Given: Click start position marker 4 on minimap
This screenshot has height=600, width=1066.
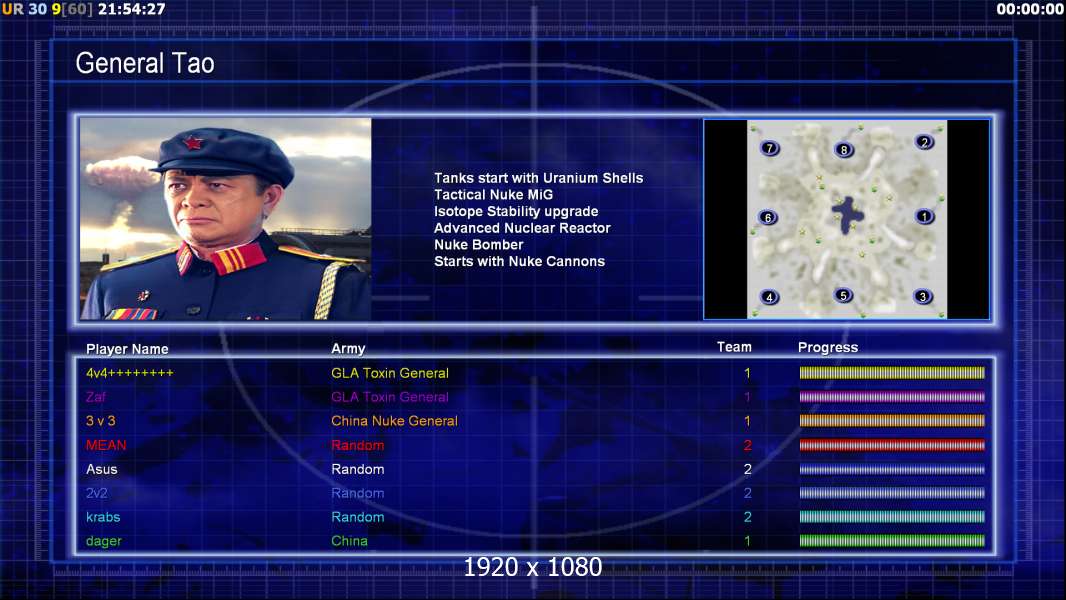Looking at the screenshot, I should pyautogui.click(x=770, y=297).
